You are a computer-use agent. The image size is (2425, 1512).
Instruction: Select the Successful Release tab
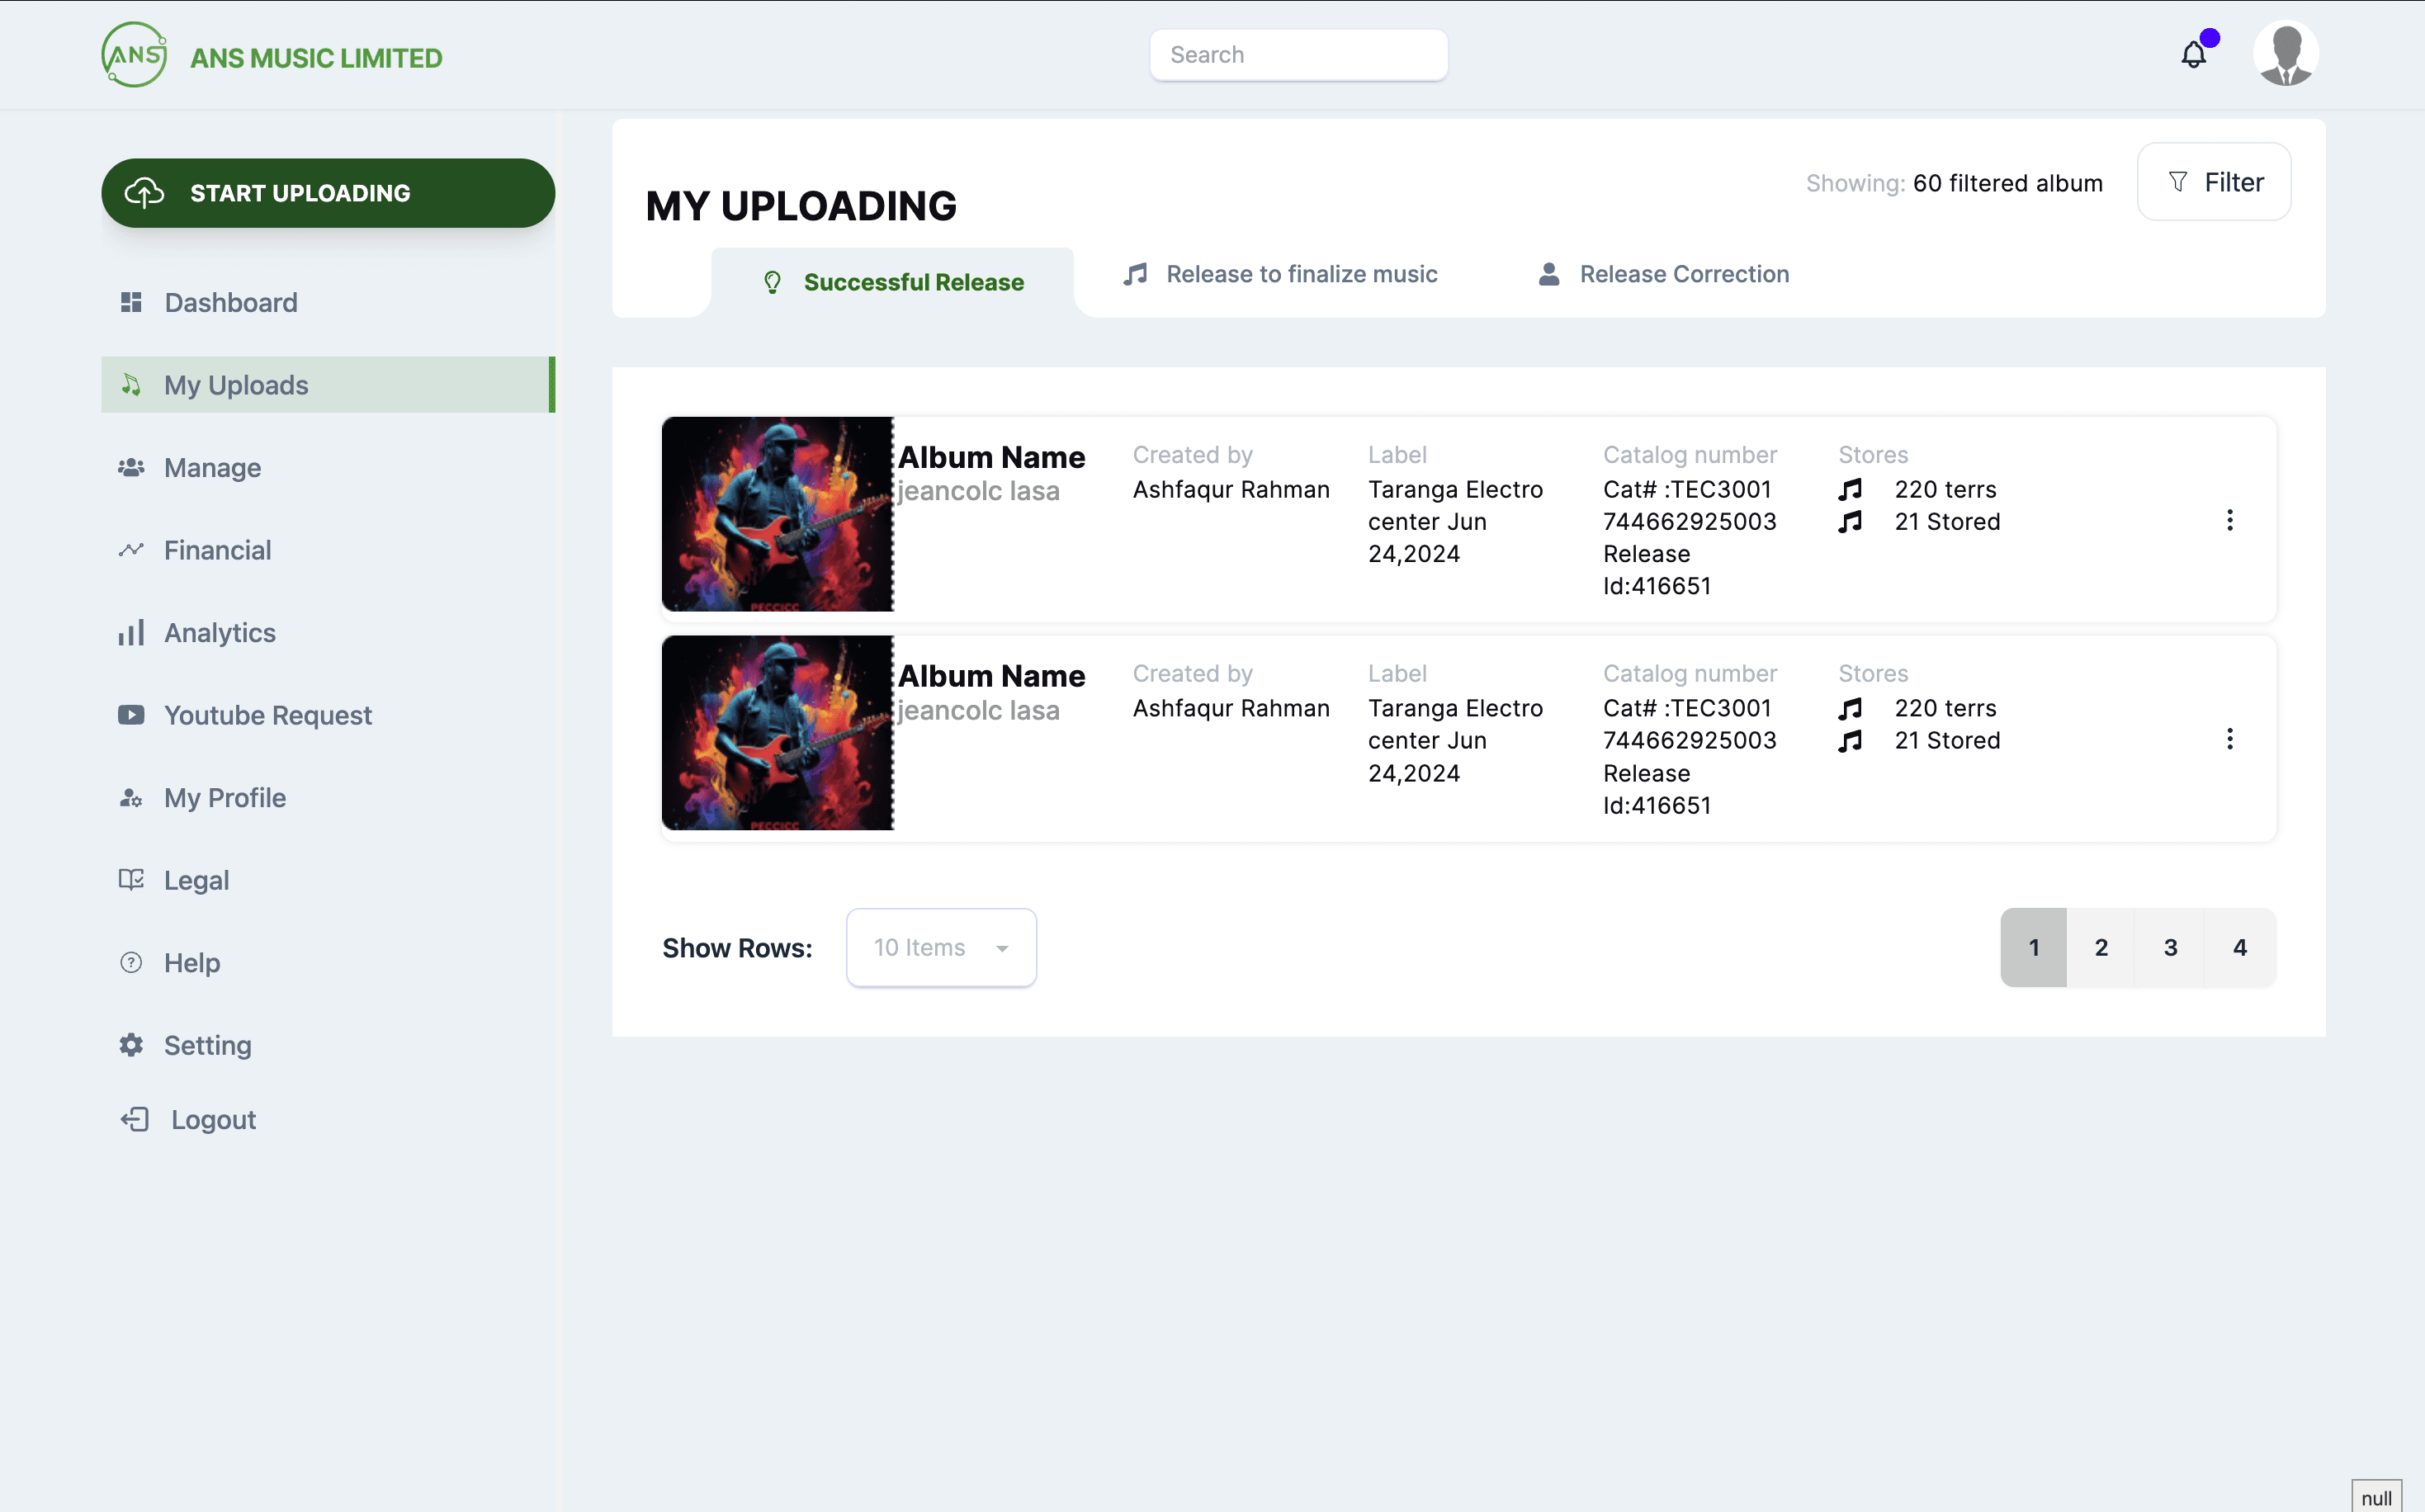pos(893,282)
